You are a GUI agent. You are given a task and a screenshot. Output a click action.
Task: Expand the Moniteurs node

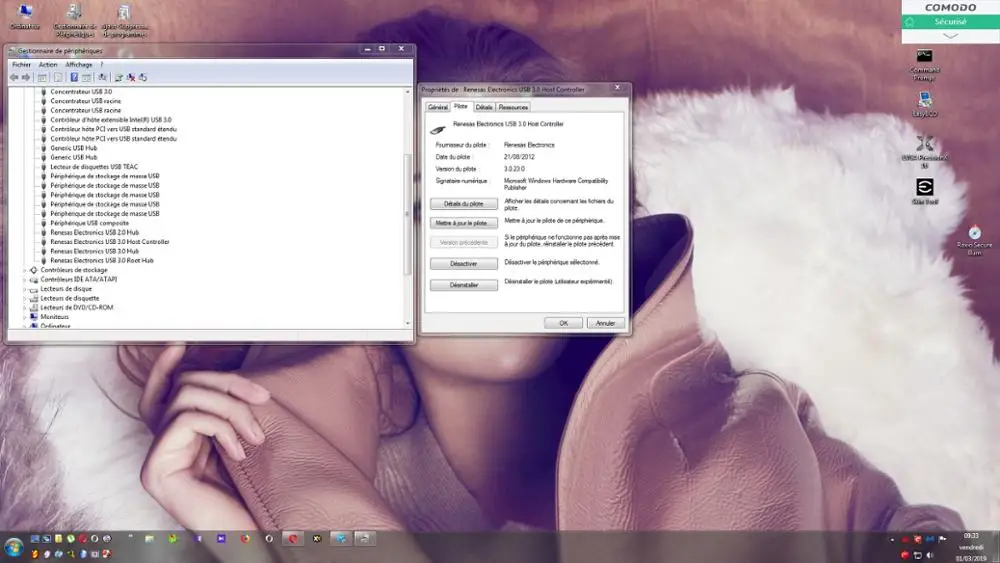point(25,318)
